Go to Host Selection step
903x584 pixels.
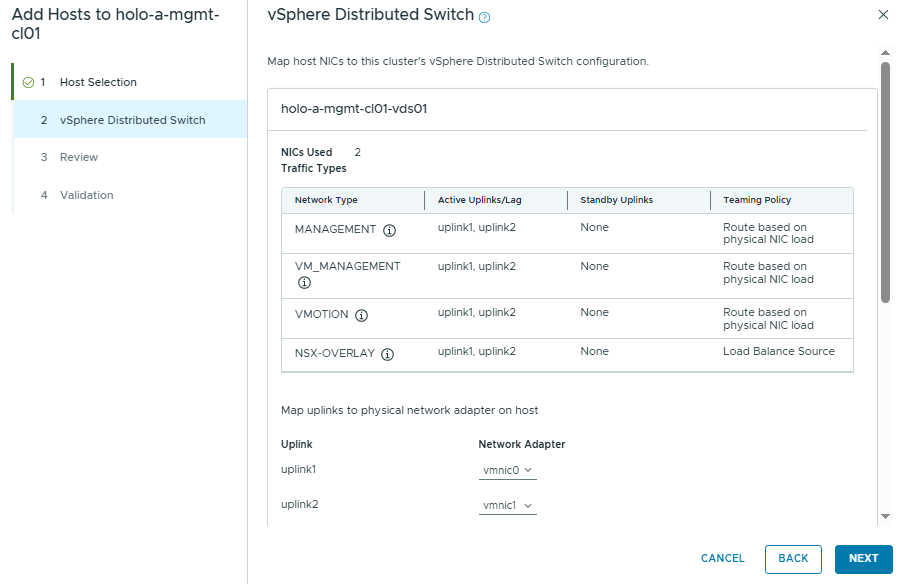pos(98,82)
